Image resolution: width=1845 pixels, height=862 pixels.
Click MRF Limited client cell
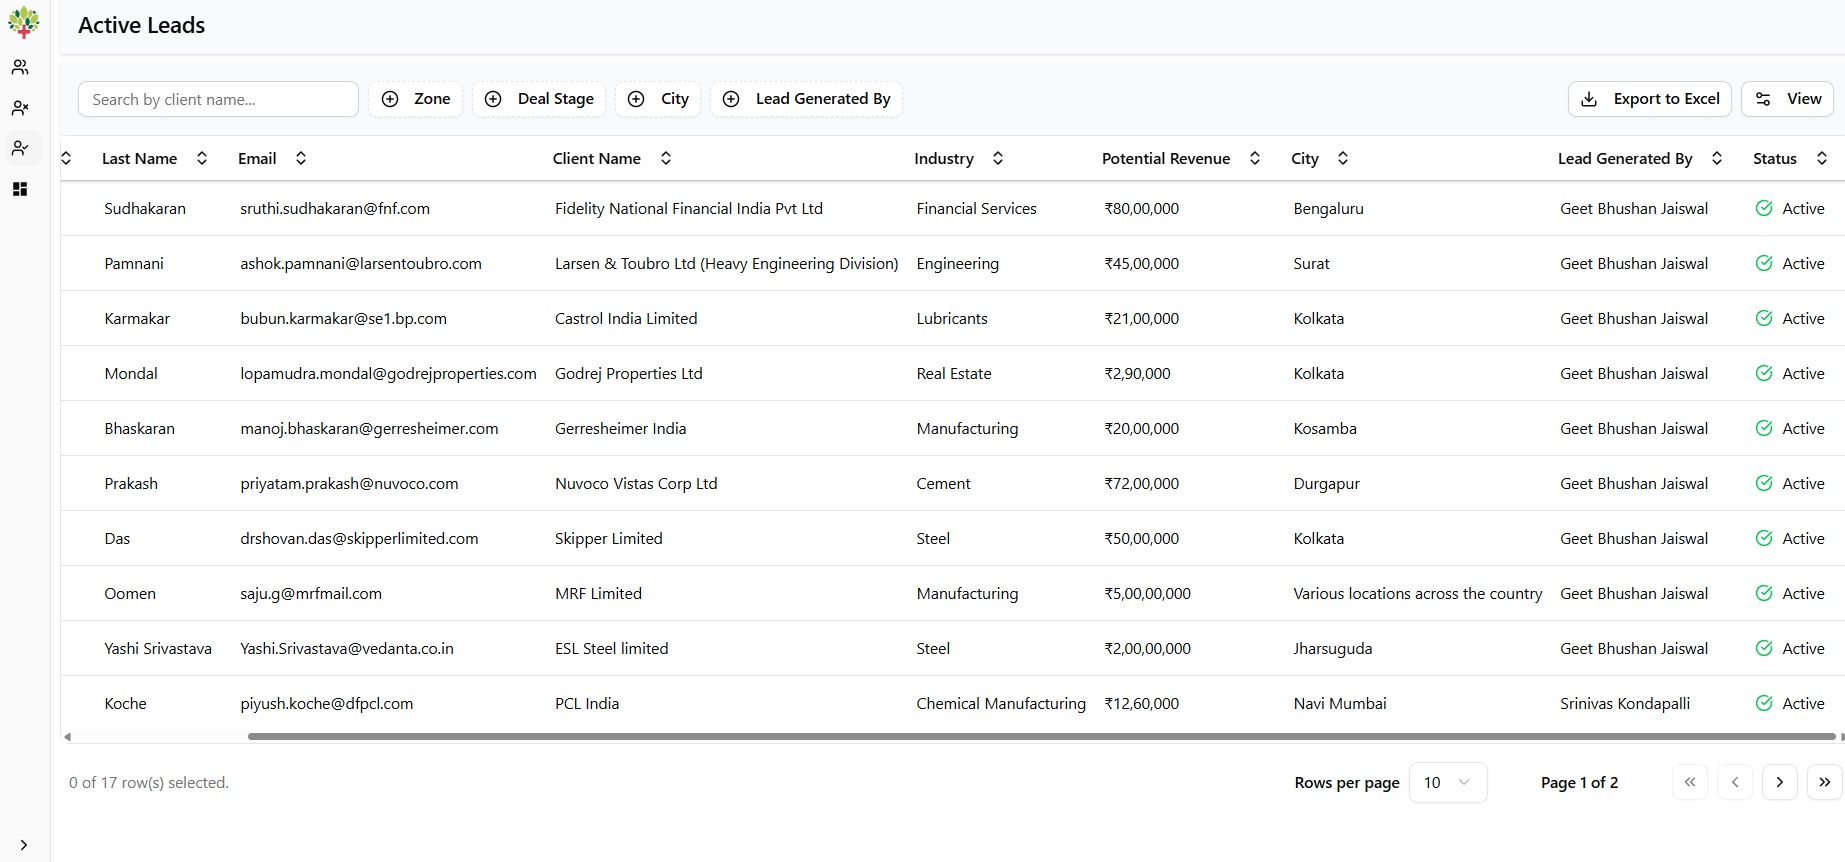point(598,593)
